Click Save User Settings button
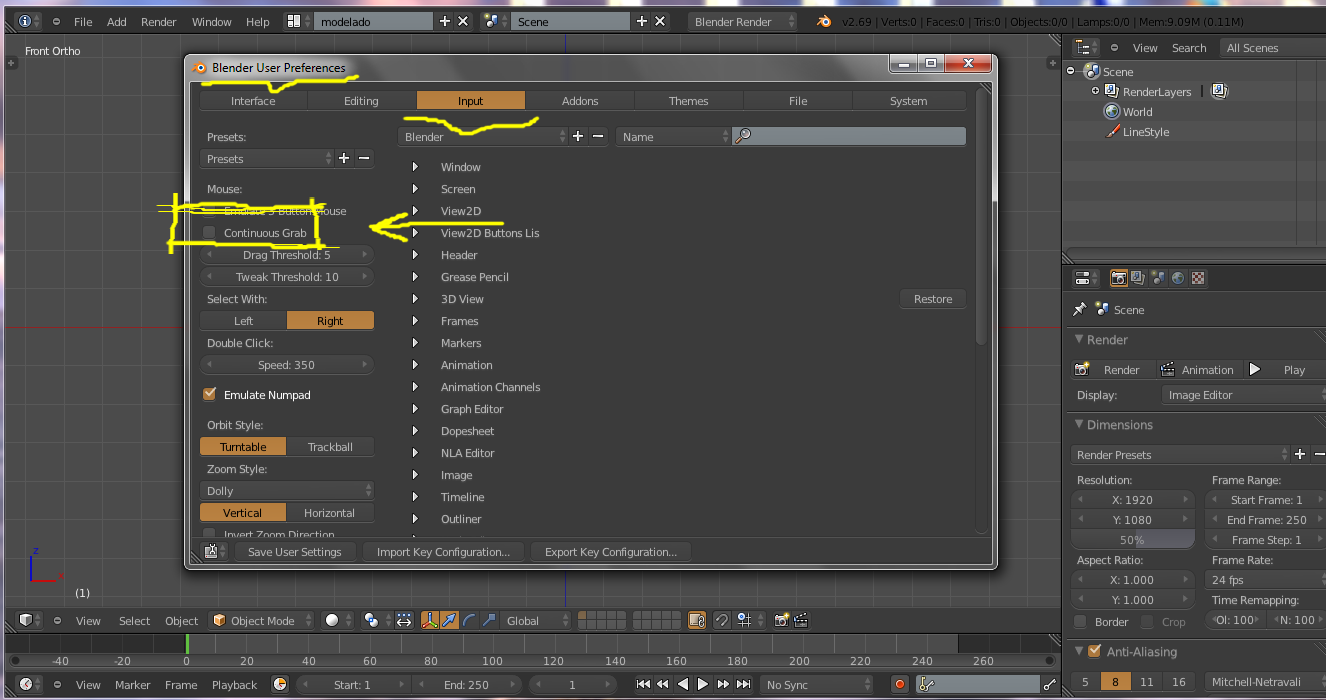 tap(294, 552)
